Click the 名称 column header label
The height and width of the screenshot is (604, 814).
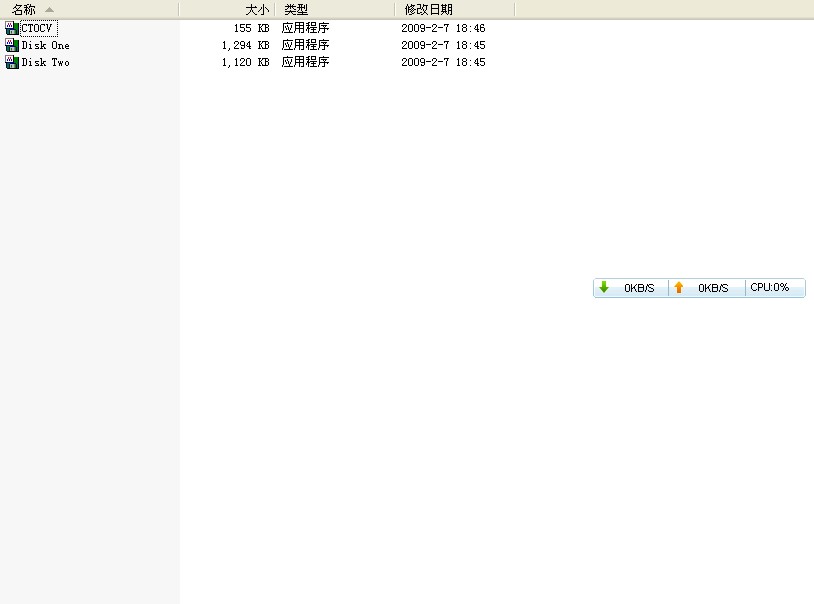click(24, 9)
